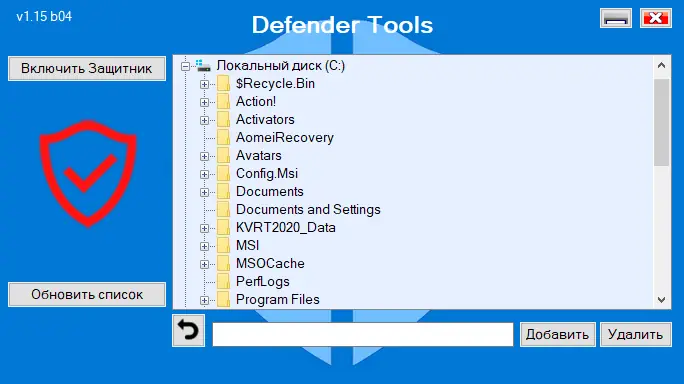Viewport: 684px width, 384px height.
Task: Expand the Program Files folder
Action: pyautogui.click(x=204, y=300)
